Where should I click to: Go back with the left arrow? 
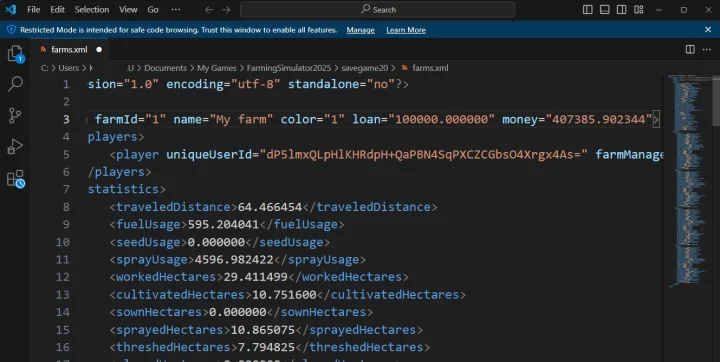(209, 10)
